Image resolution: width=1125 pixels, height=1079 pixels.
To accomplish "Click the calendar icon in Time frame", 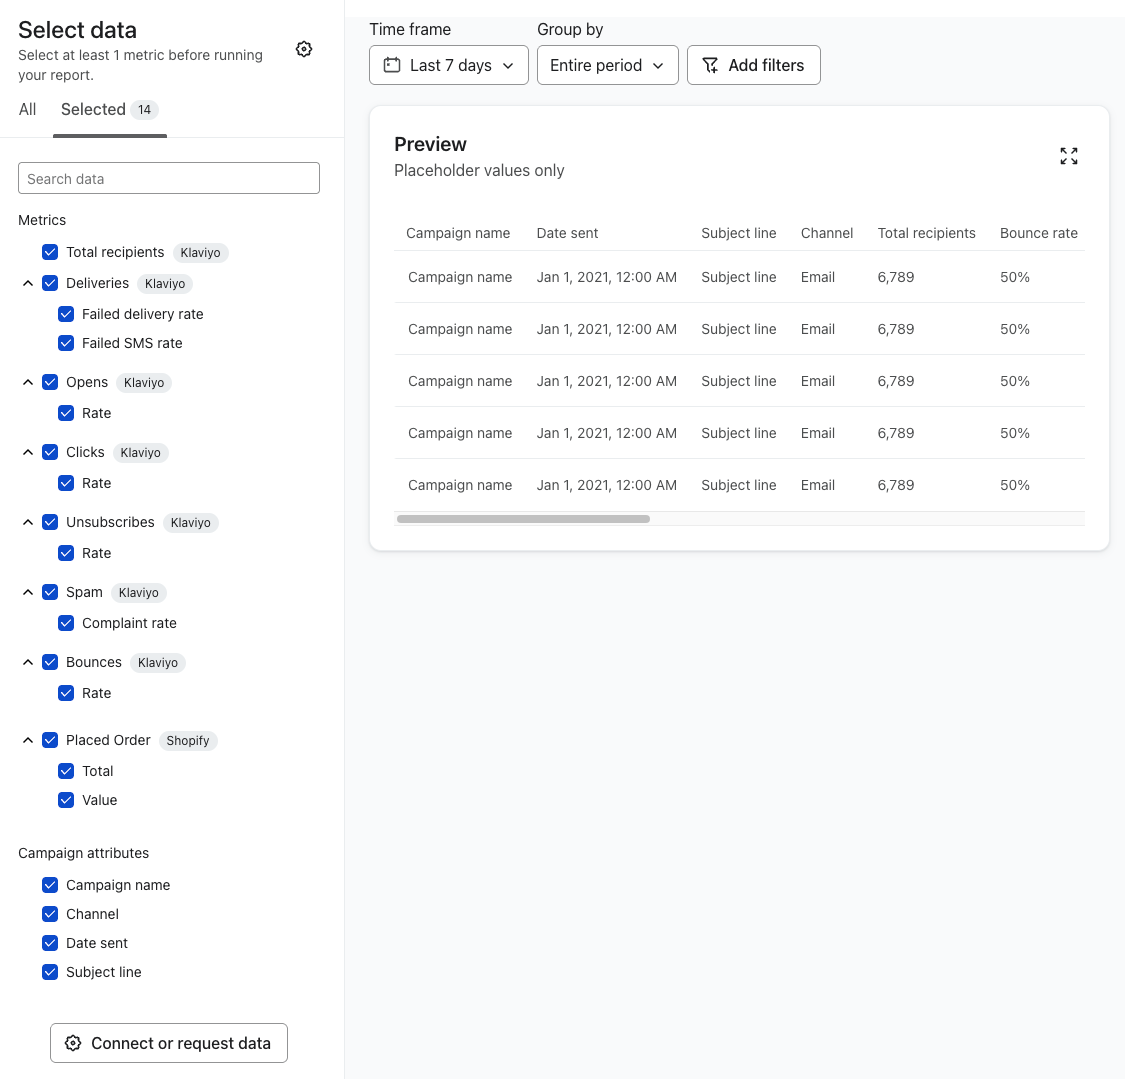I will pyautogui.click(x=393, y=65).
